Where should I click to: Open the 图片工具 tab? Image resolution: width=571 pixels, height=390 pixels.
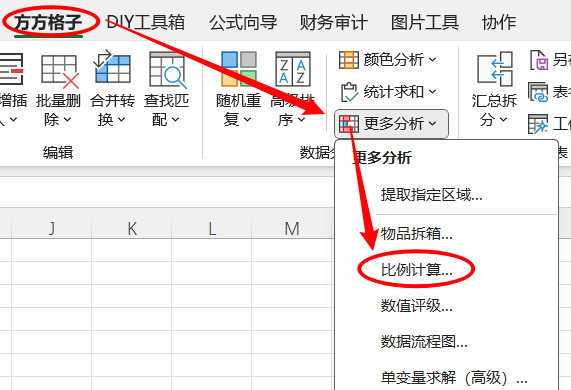pyautogui.click(x=425, y=22)
